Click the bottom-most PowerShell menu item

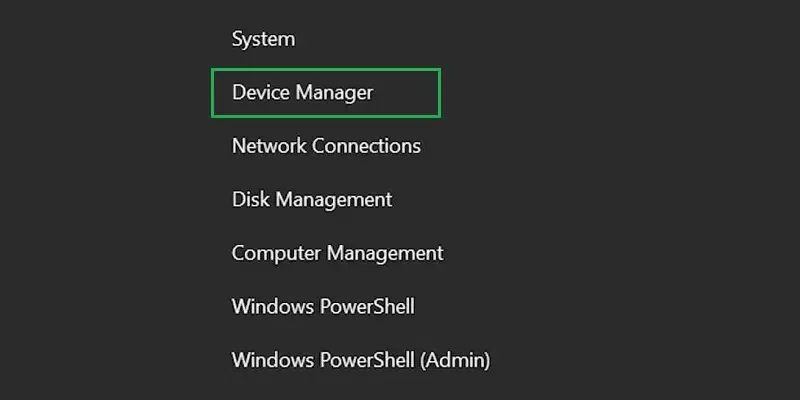tap(360, 359)
